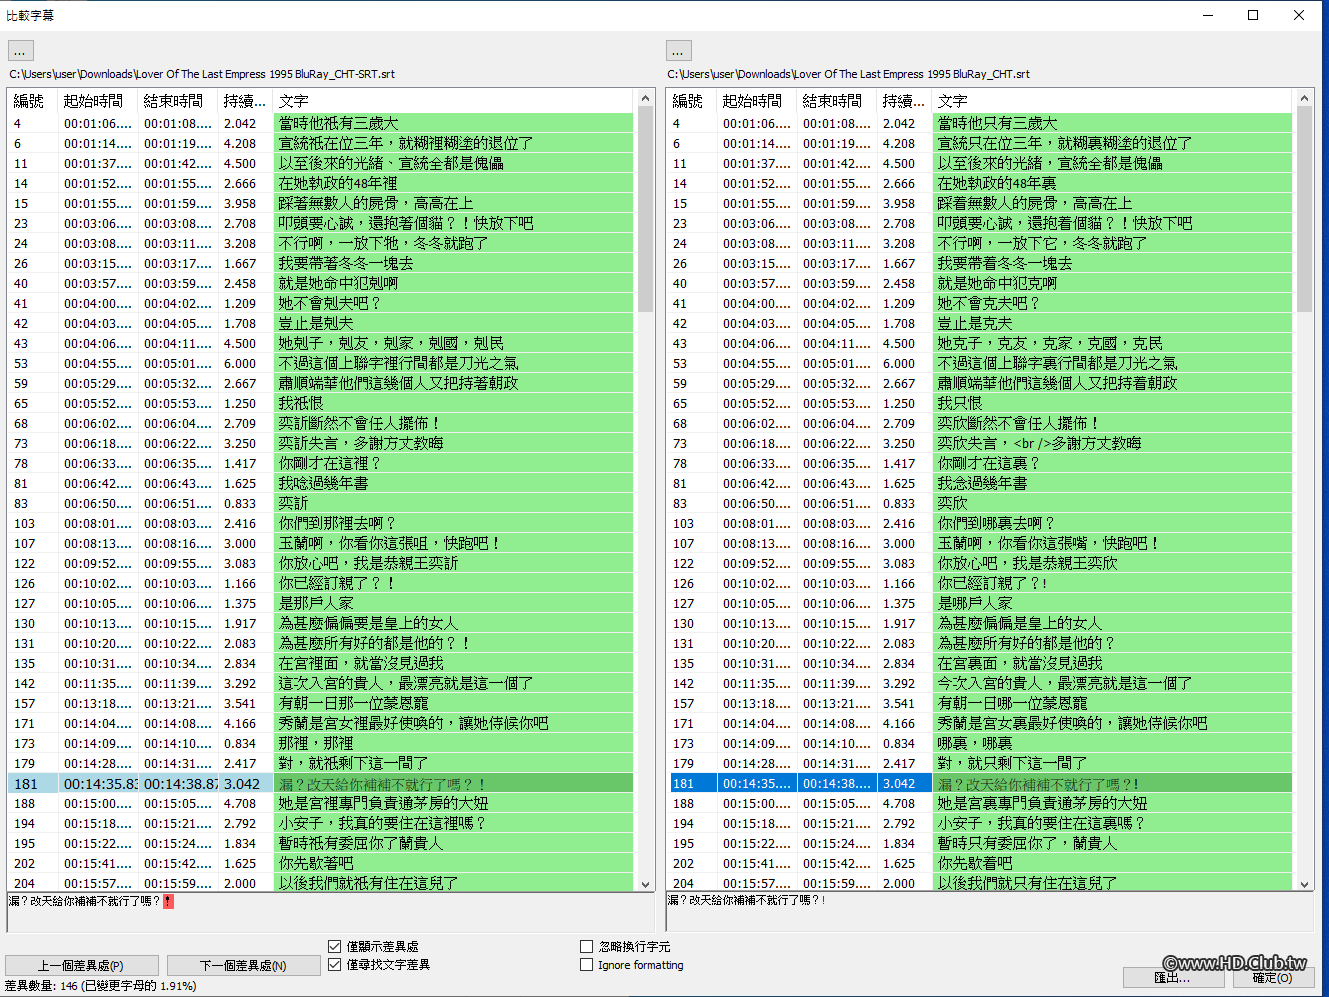
Task: Click the left pane vertical scrollbar thumb
Action: point(645,209)
